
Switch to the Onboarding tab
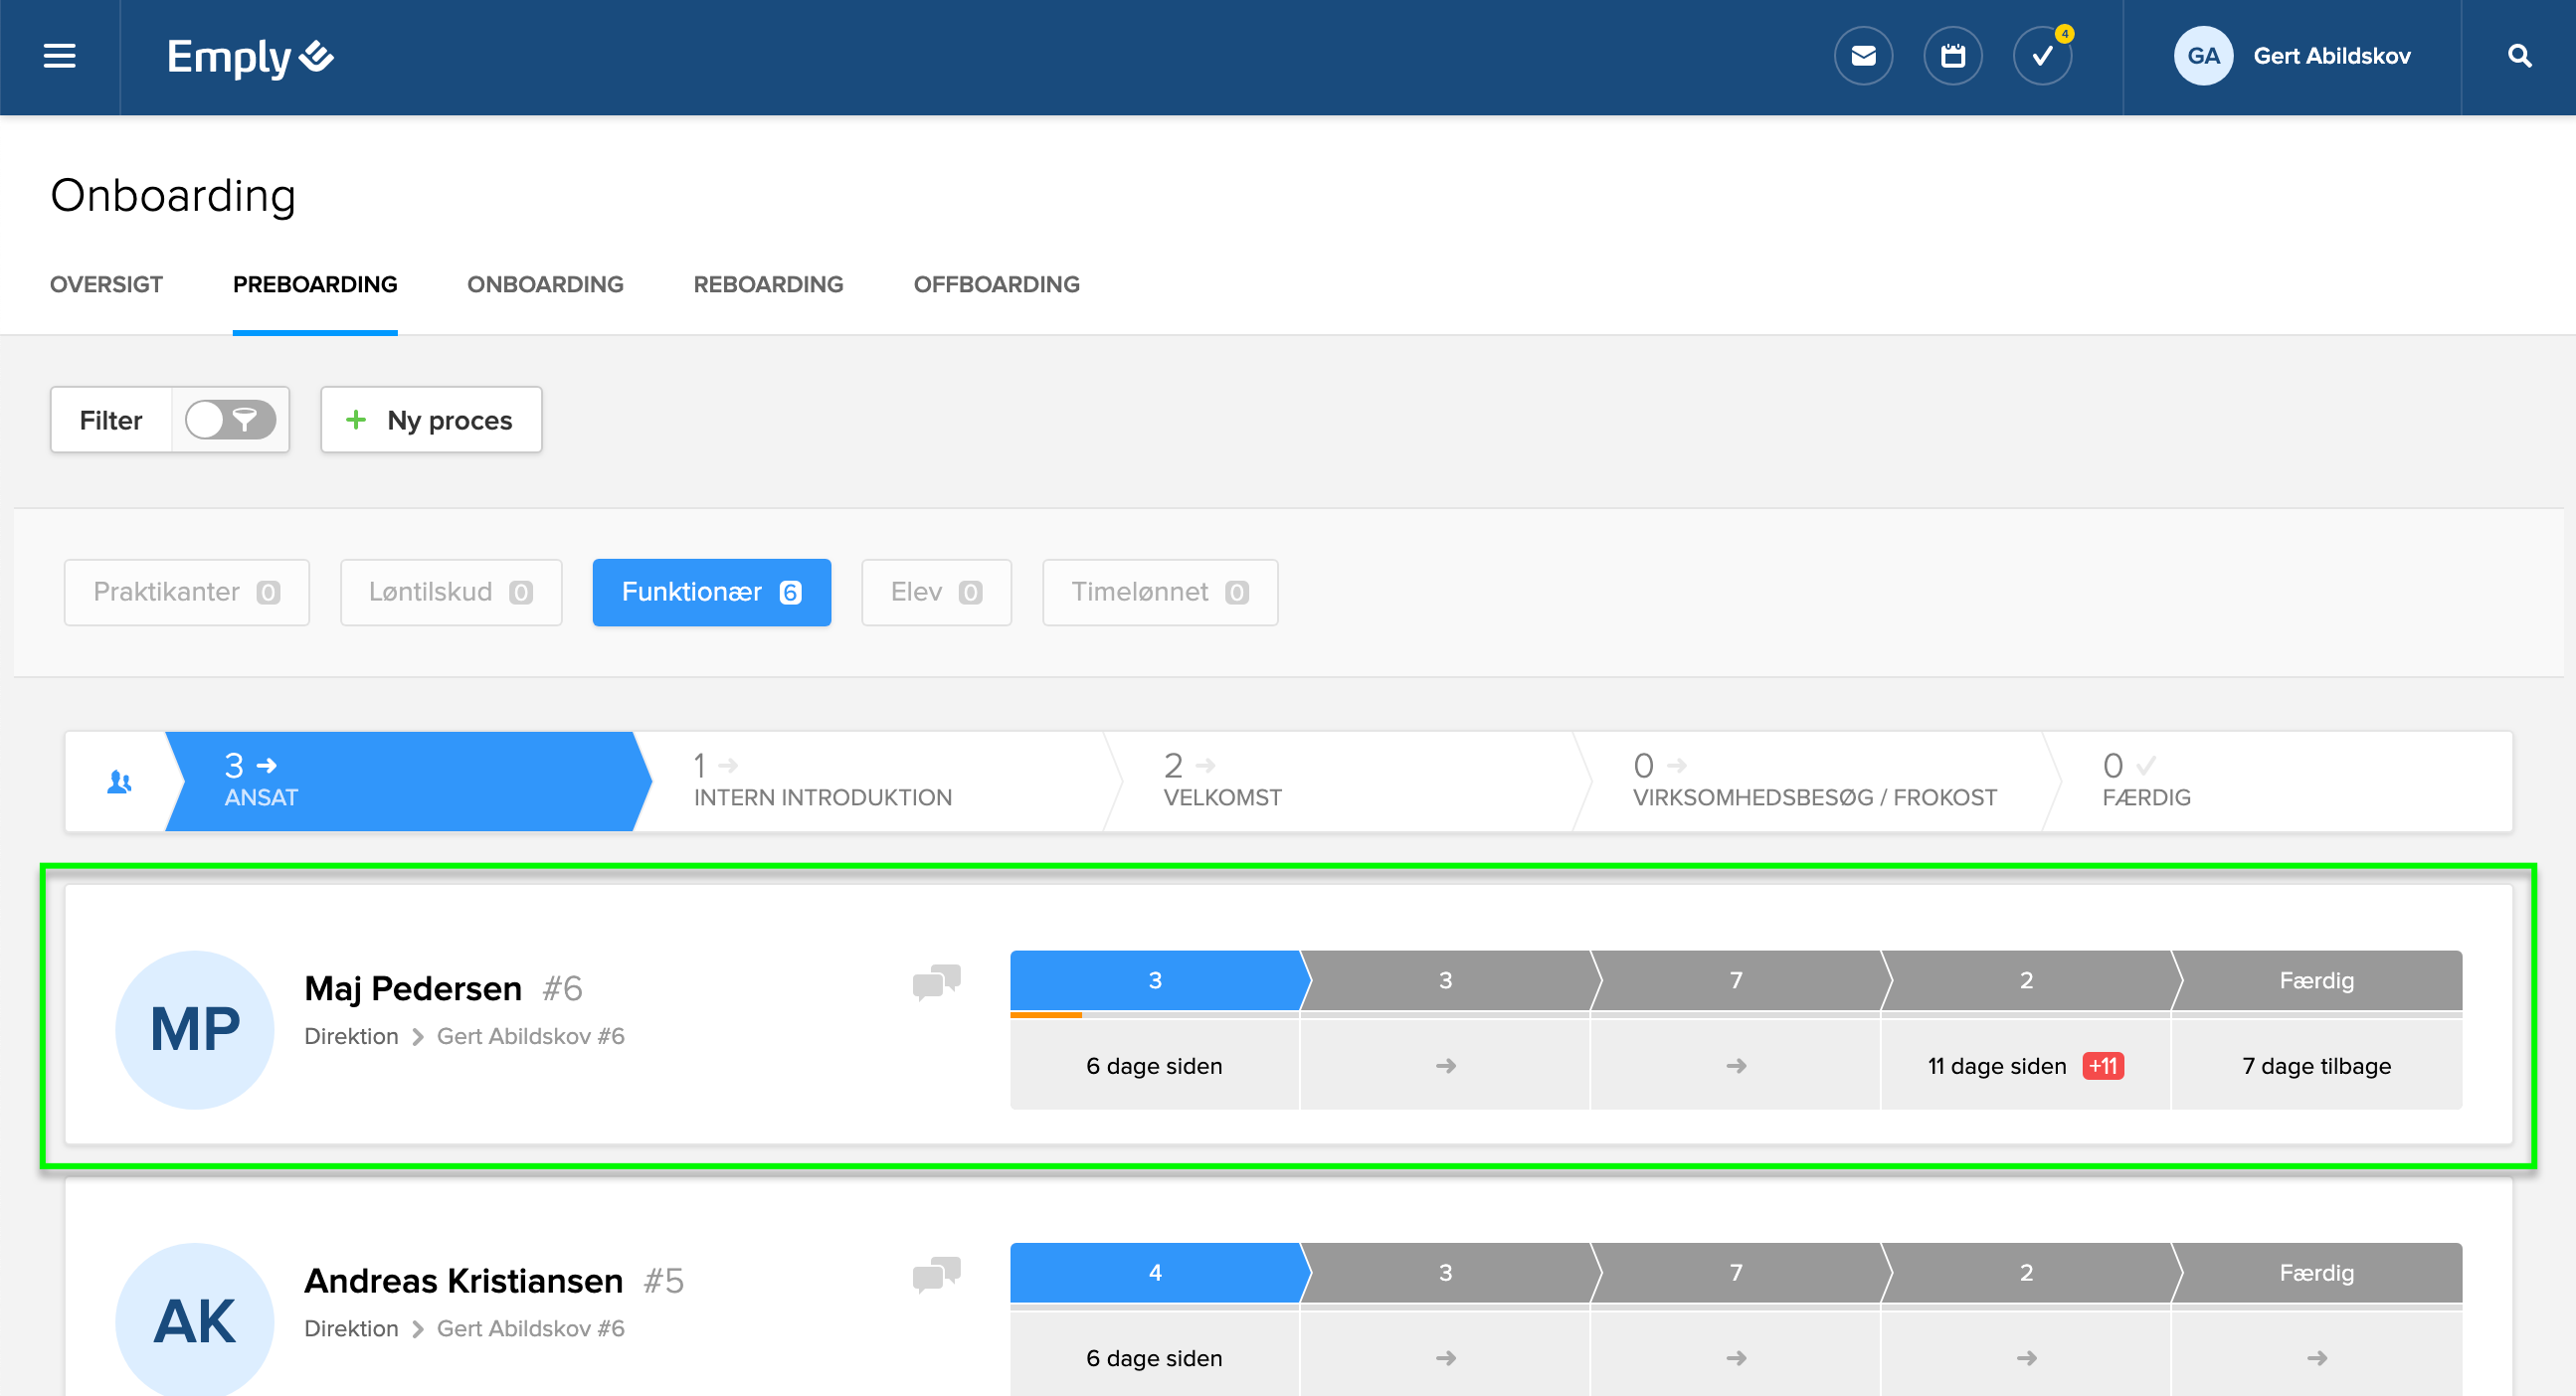point(545,285)
